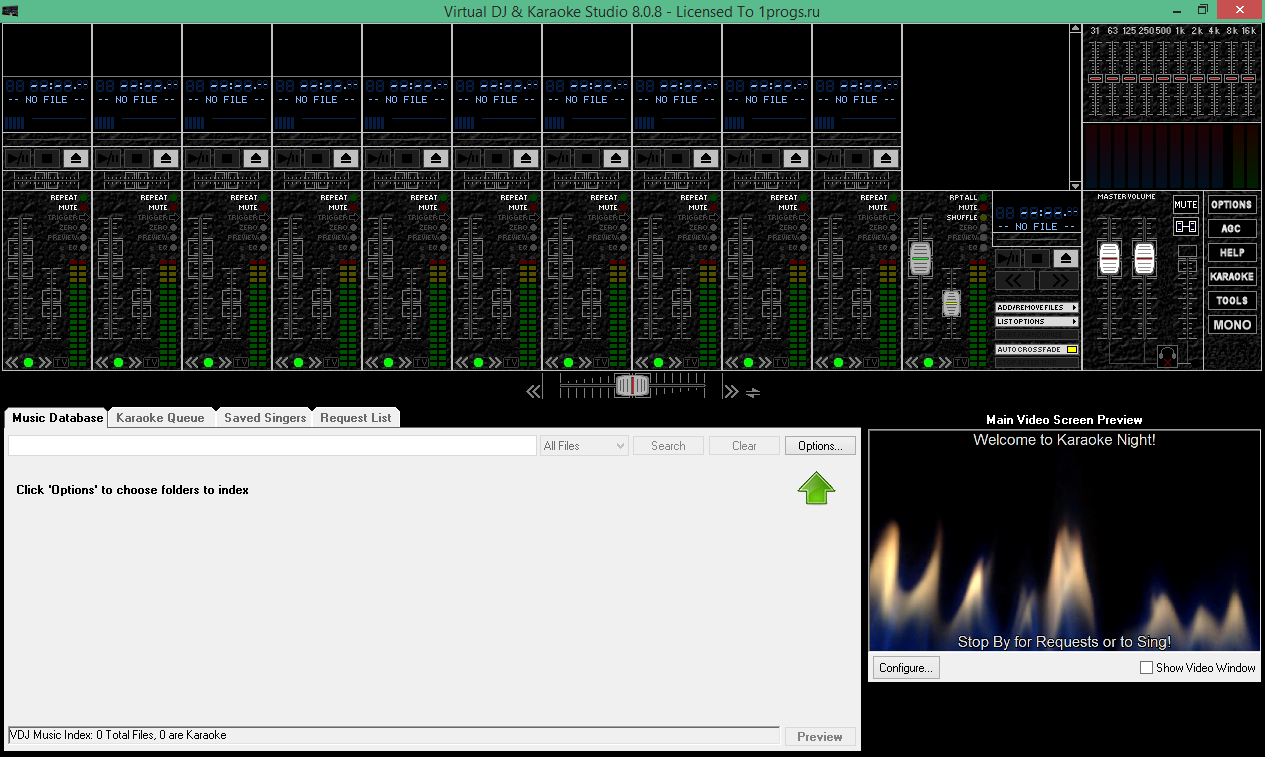Skip to next track in playlist player
Screen dimensions: 1265x757
click(1058, 281)
